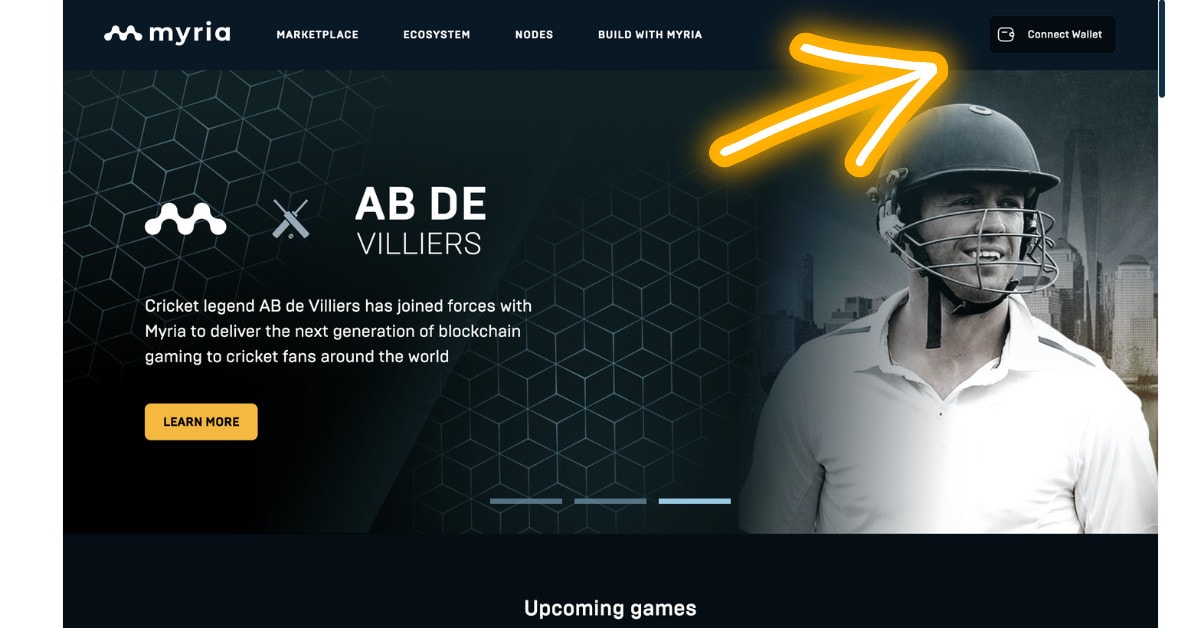
Task: Click the Upcoming games heading
Action: tap(610, 608)
